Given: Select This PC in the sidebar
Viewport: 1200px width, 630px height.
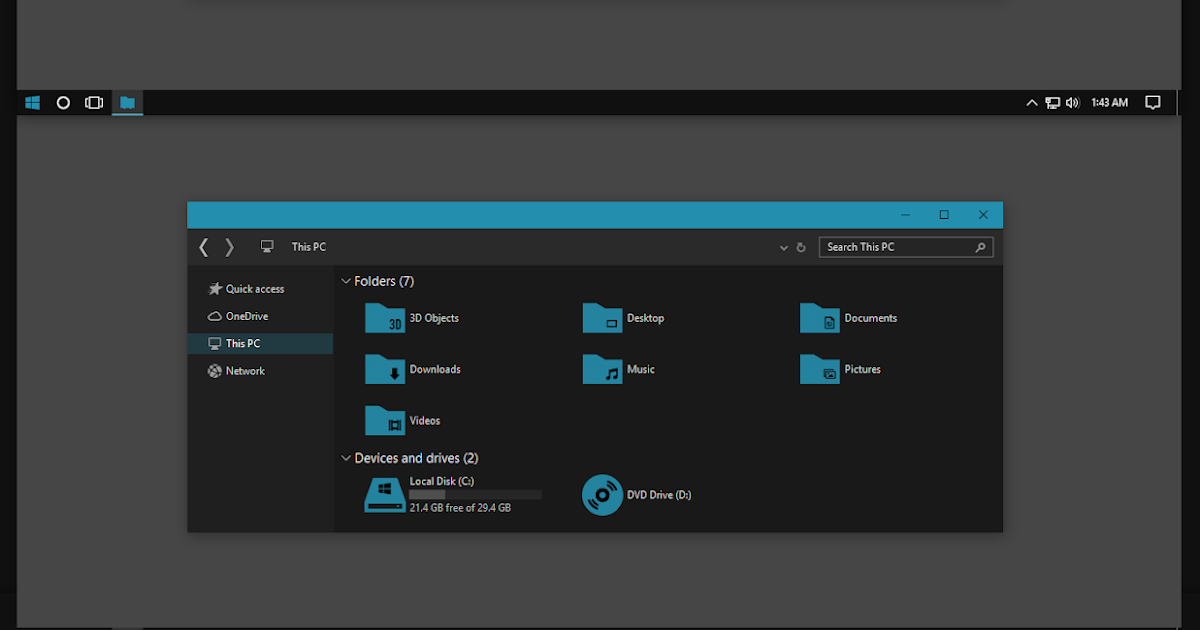Looking at the screenshot, I should pyautogui.click(x=260, y=343).
